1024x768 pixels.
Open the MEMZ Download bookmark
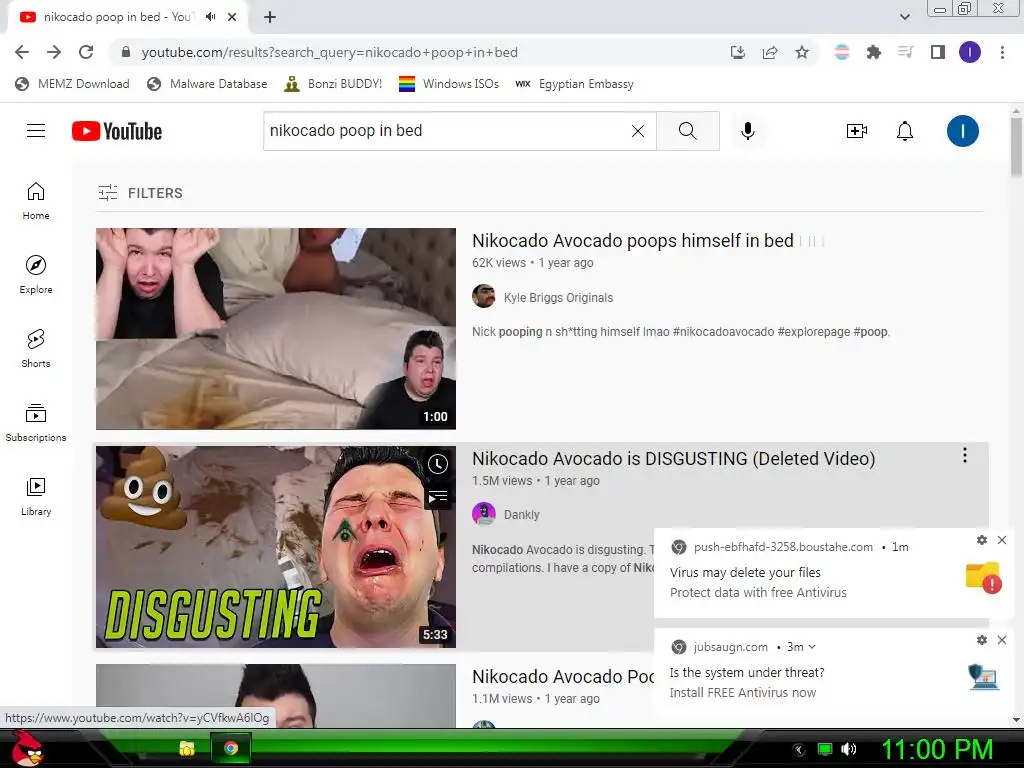point(72,84)
